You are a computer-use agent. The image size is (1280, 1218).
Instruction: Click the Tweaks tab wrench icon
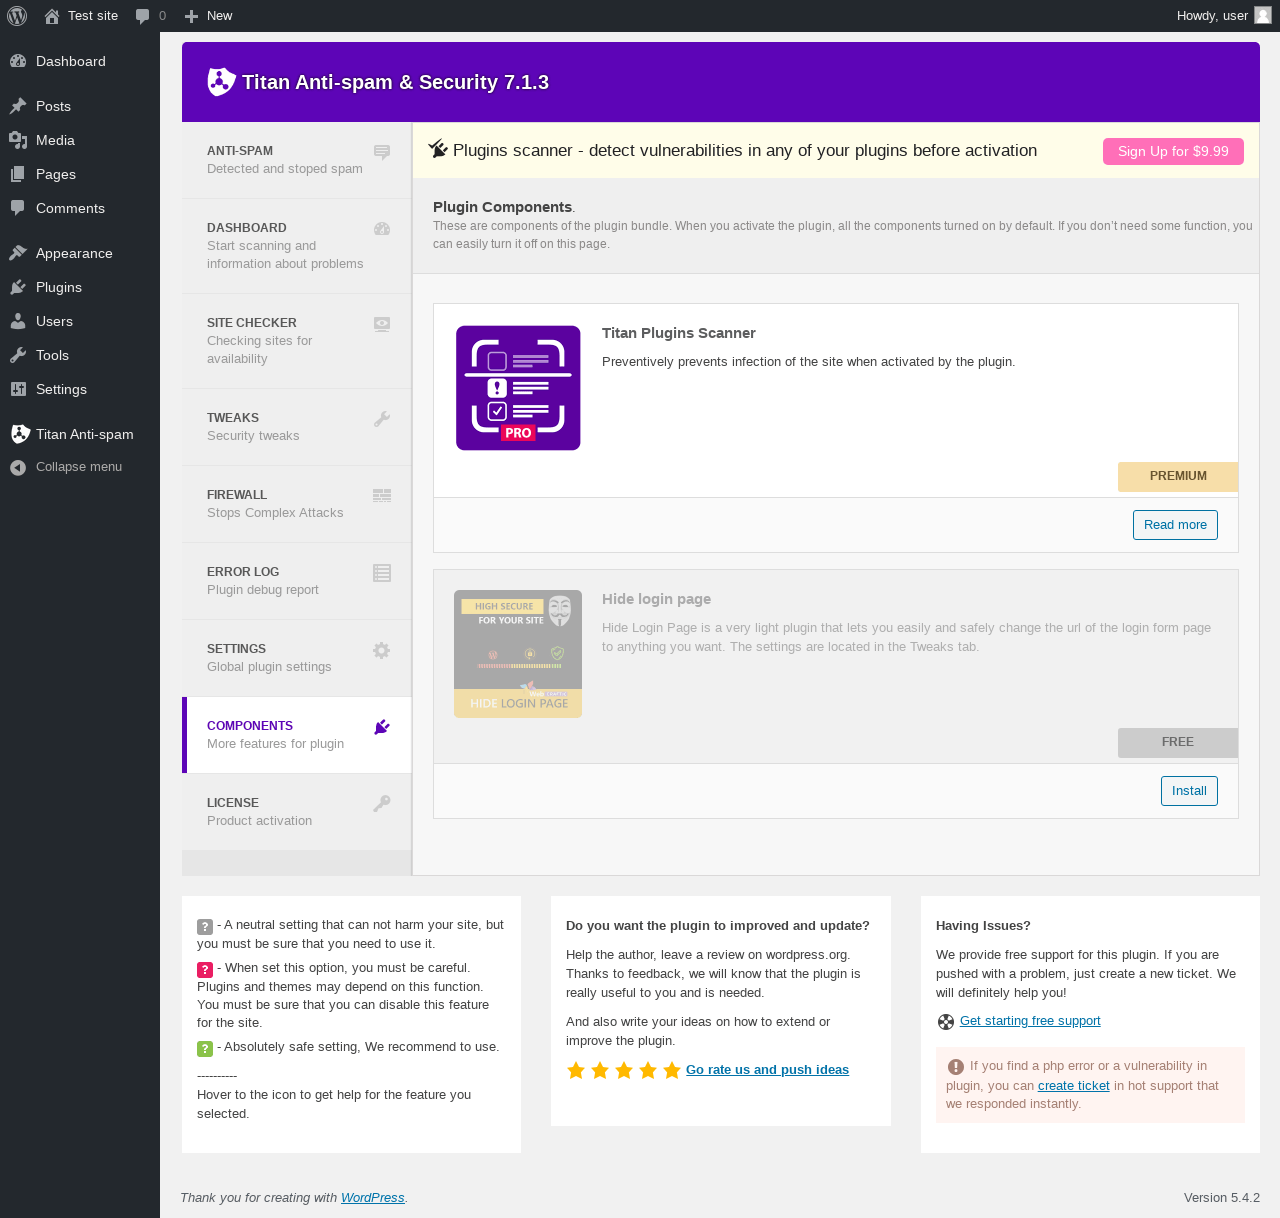pyautogui.click(x=382, y=419)
